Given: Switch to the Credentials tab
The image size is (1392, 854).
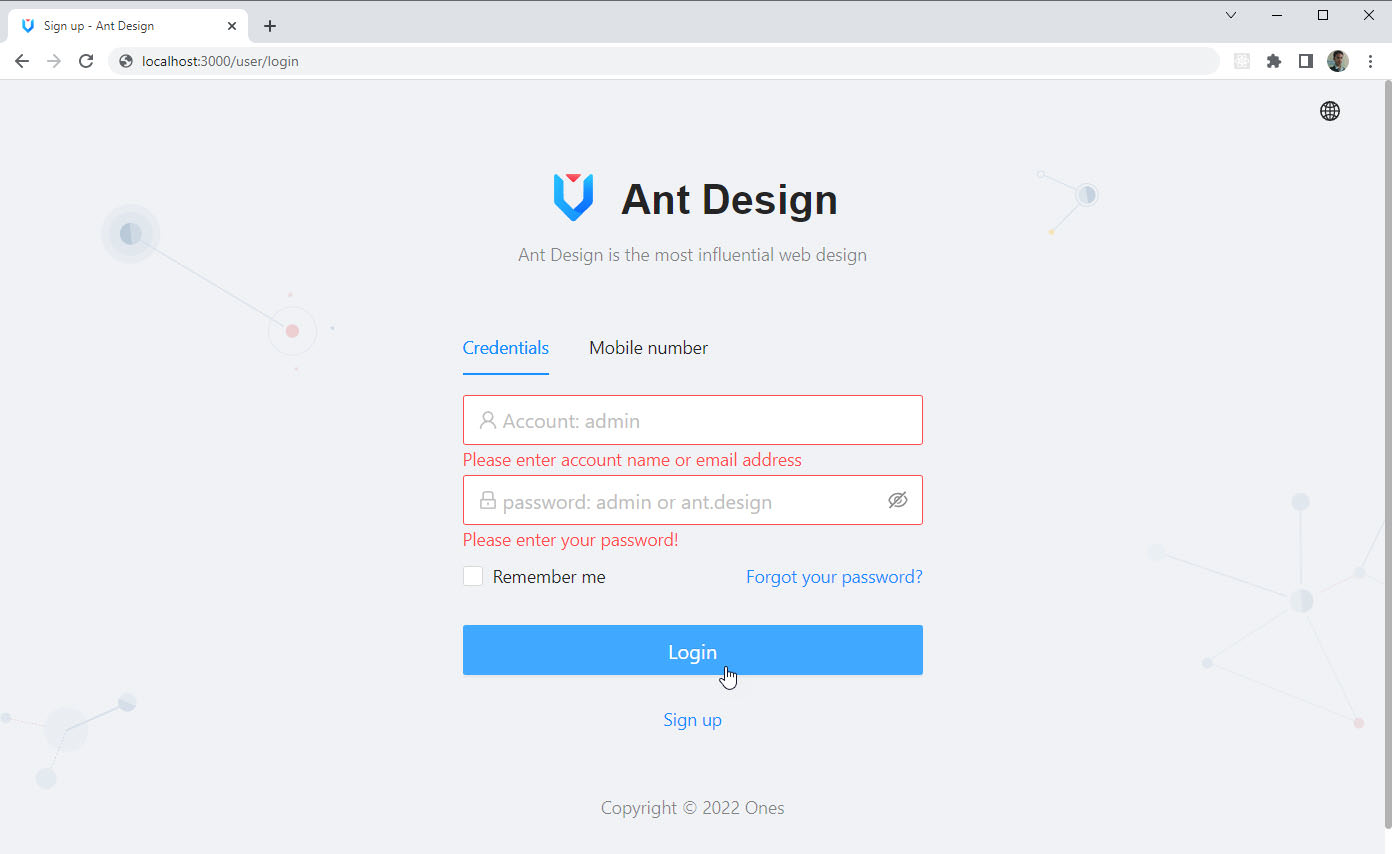Looking at the screenshot, I should (x=505, y=348).
